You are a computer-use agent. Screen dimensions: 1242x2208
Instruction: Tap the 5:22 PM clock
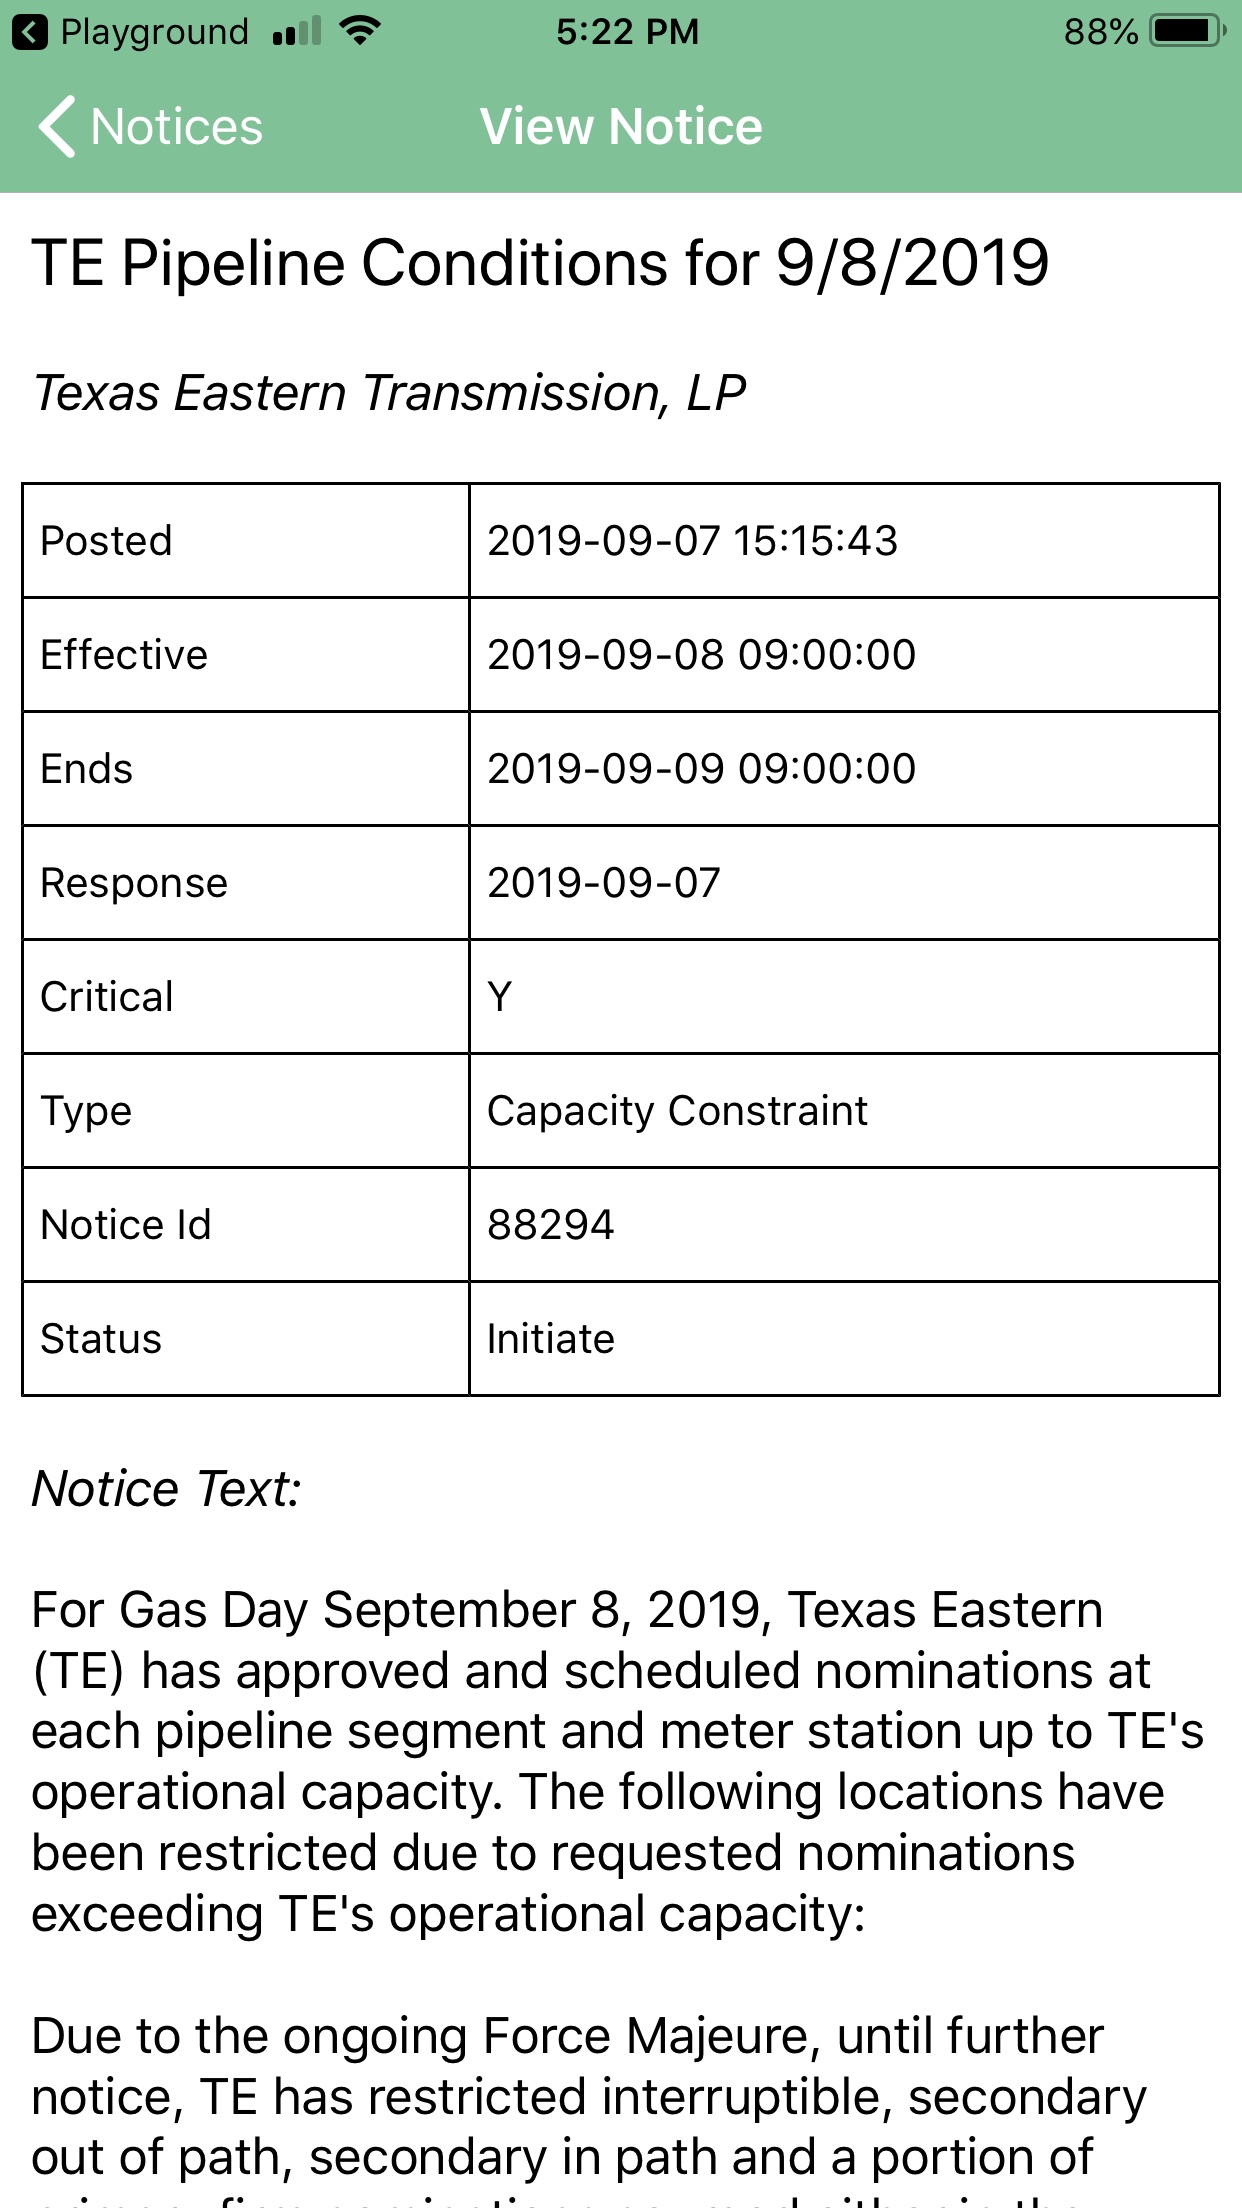[x=627, y=32]
